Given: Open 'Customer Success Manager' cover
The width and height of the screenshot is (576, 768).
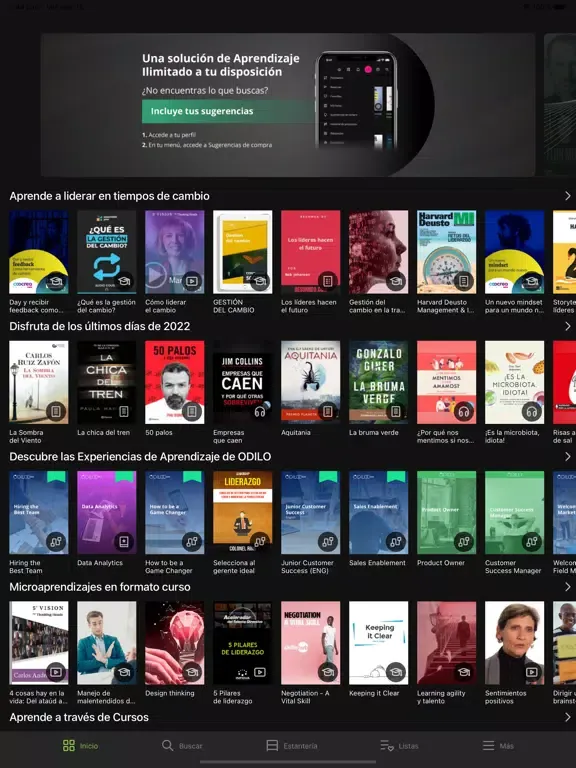Looking at the screenshot, I should point(514,512).
